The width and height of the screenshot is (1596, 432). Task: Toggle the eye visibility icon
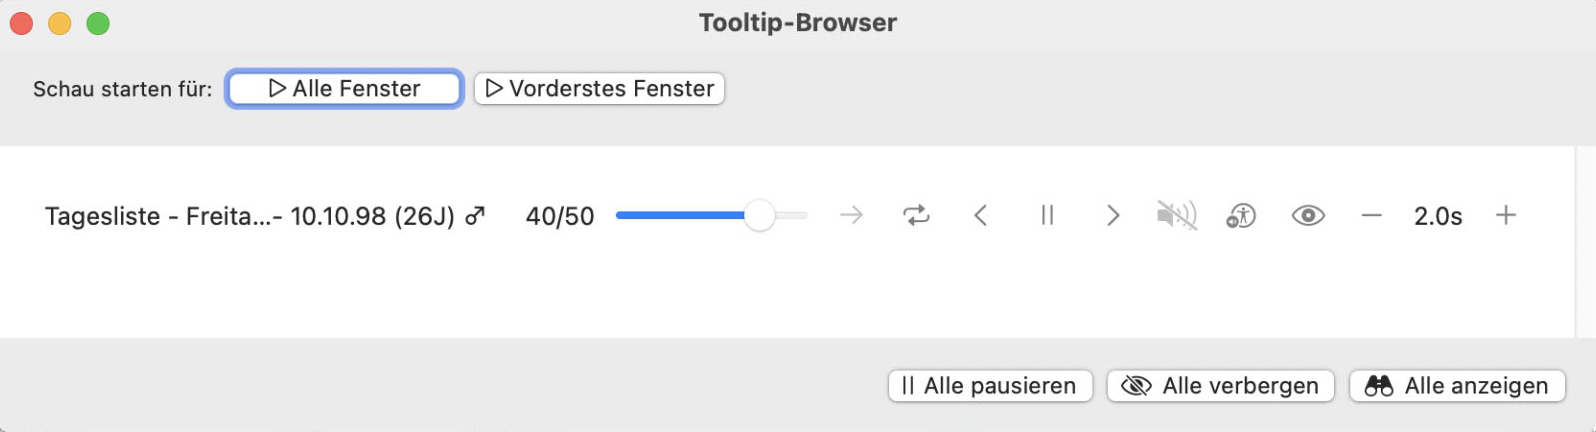(1308, 215)
